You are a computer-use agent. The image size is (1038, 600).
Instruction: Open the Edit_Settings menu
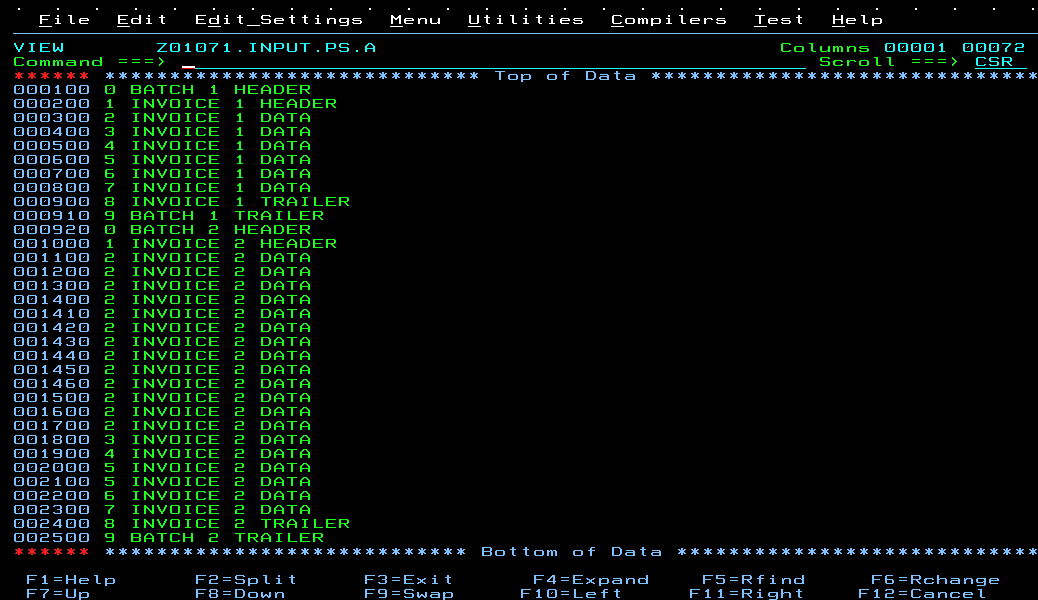pos(277,18)
